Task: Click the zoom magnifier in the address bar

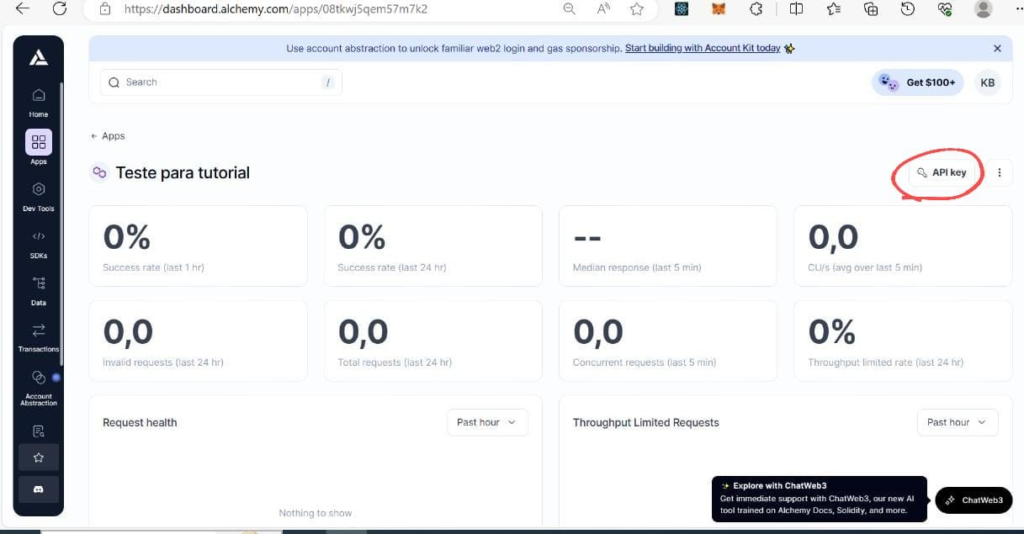Action: tap(569, 8)
